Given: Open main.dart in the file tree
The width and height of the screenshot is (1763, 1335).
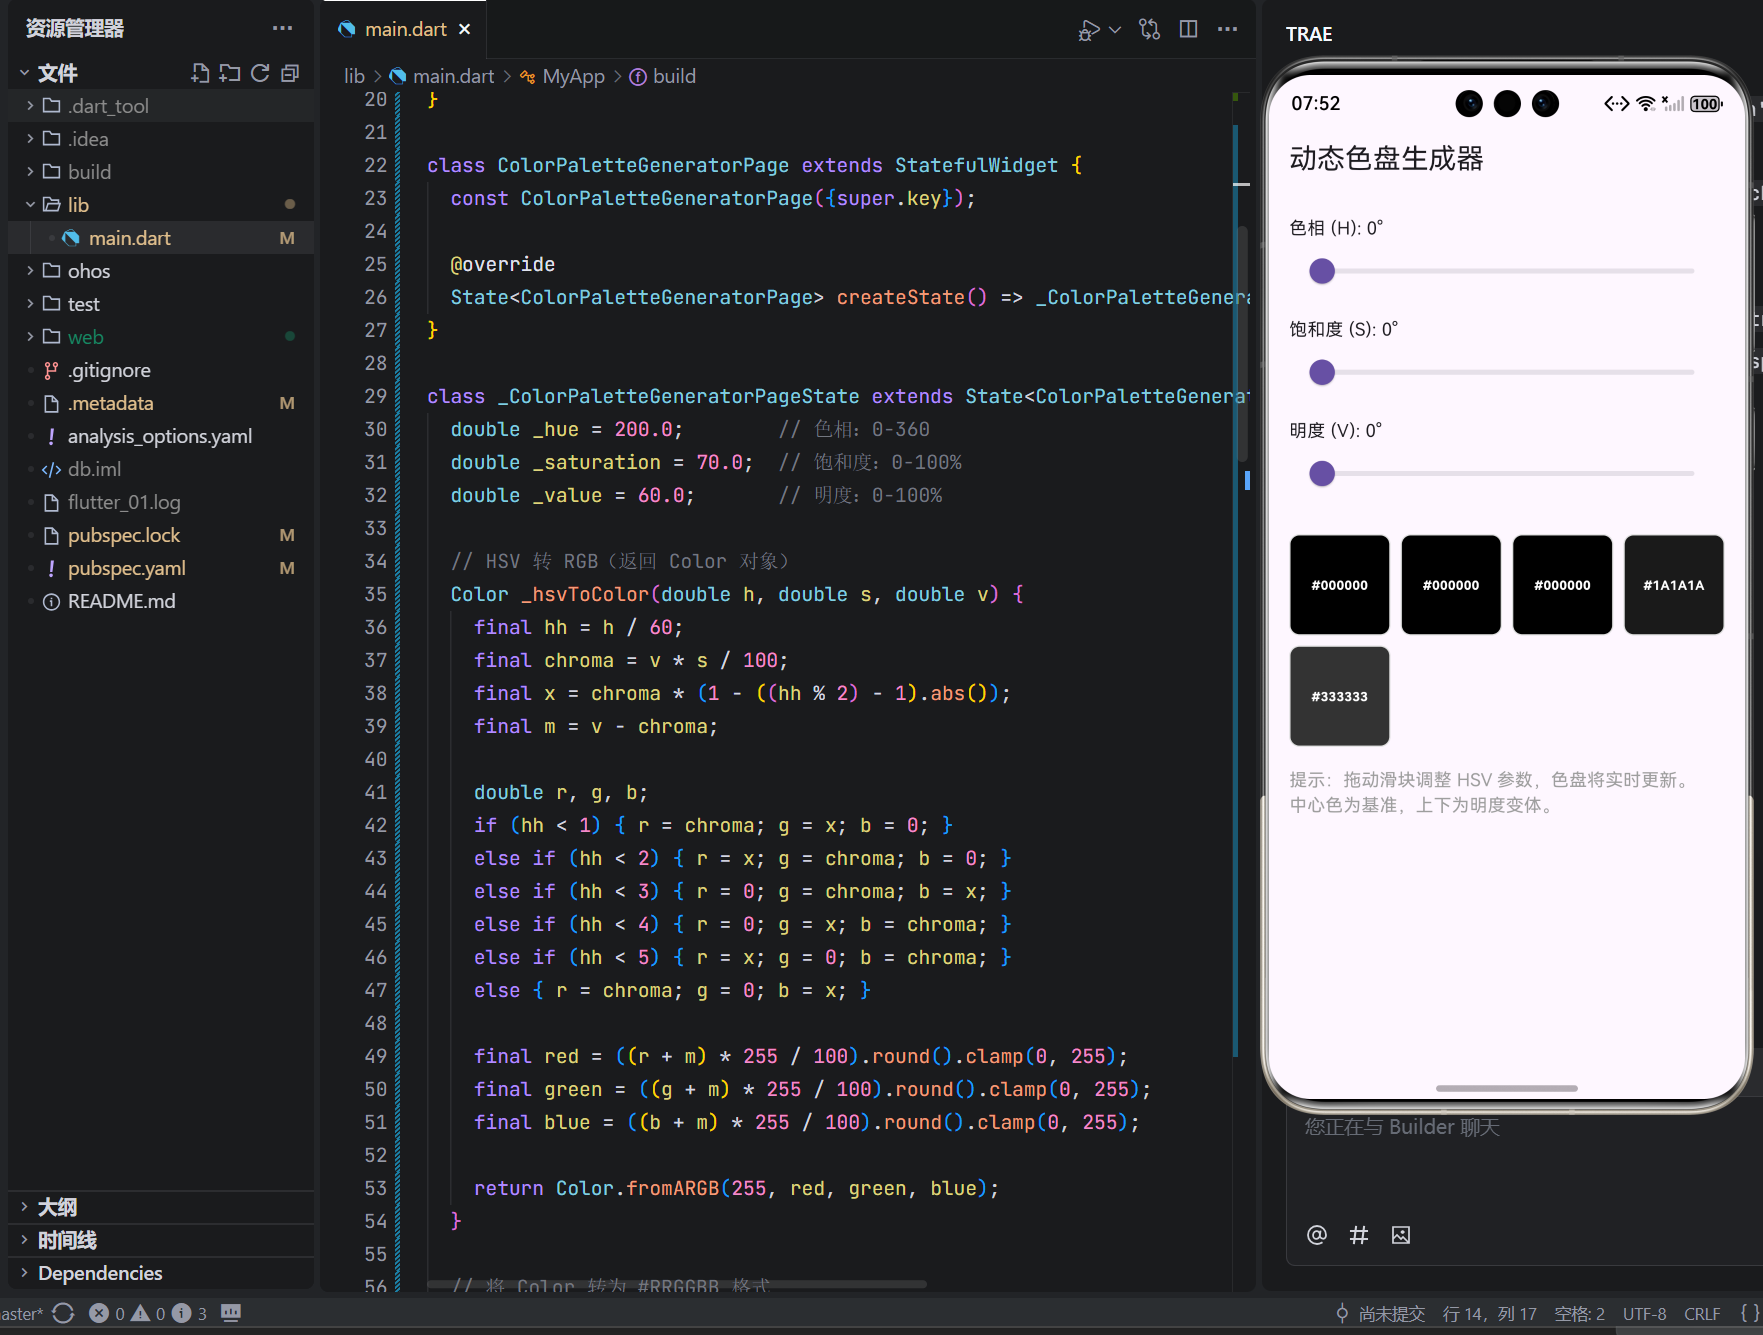Looking at the screenshot, I should (160, 238).
